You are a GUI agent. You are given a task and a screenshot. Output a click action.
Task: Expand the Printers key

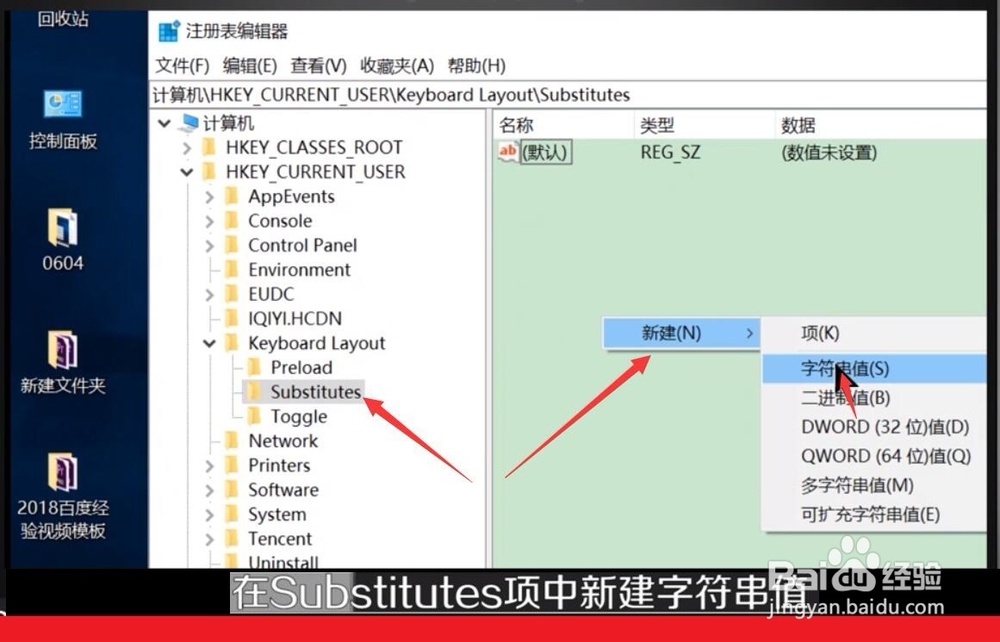pyautogui.click(x=209, y=466)
